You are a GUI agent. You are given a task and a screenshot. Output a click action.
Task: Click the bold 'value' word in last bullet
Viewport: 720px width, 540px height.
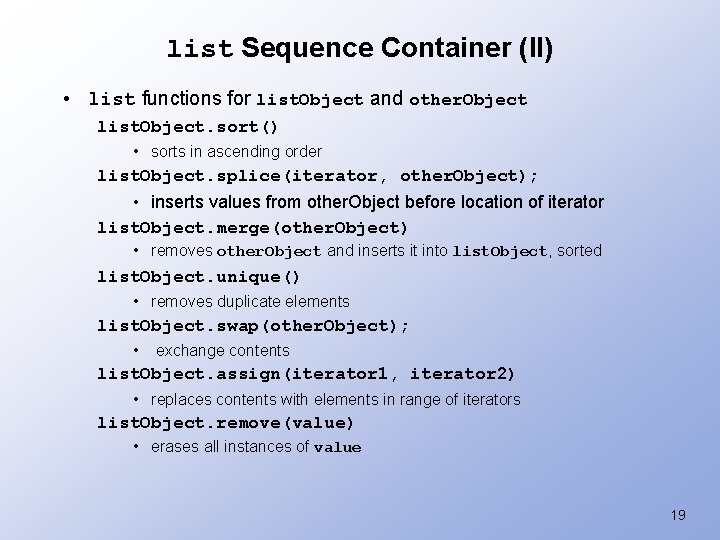338,448
